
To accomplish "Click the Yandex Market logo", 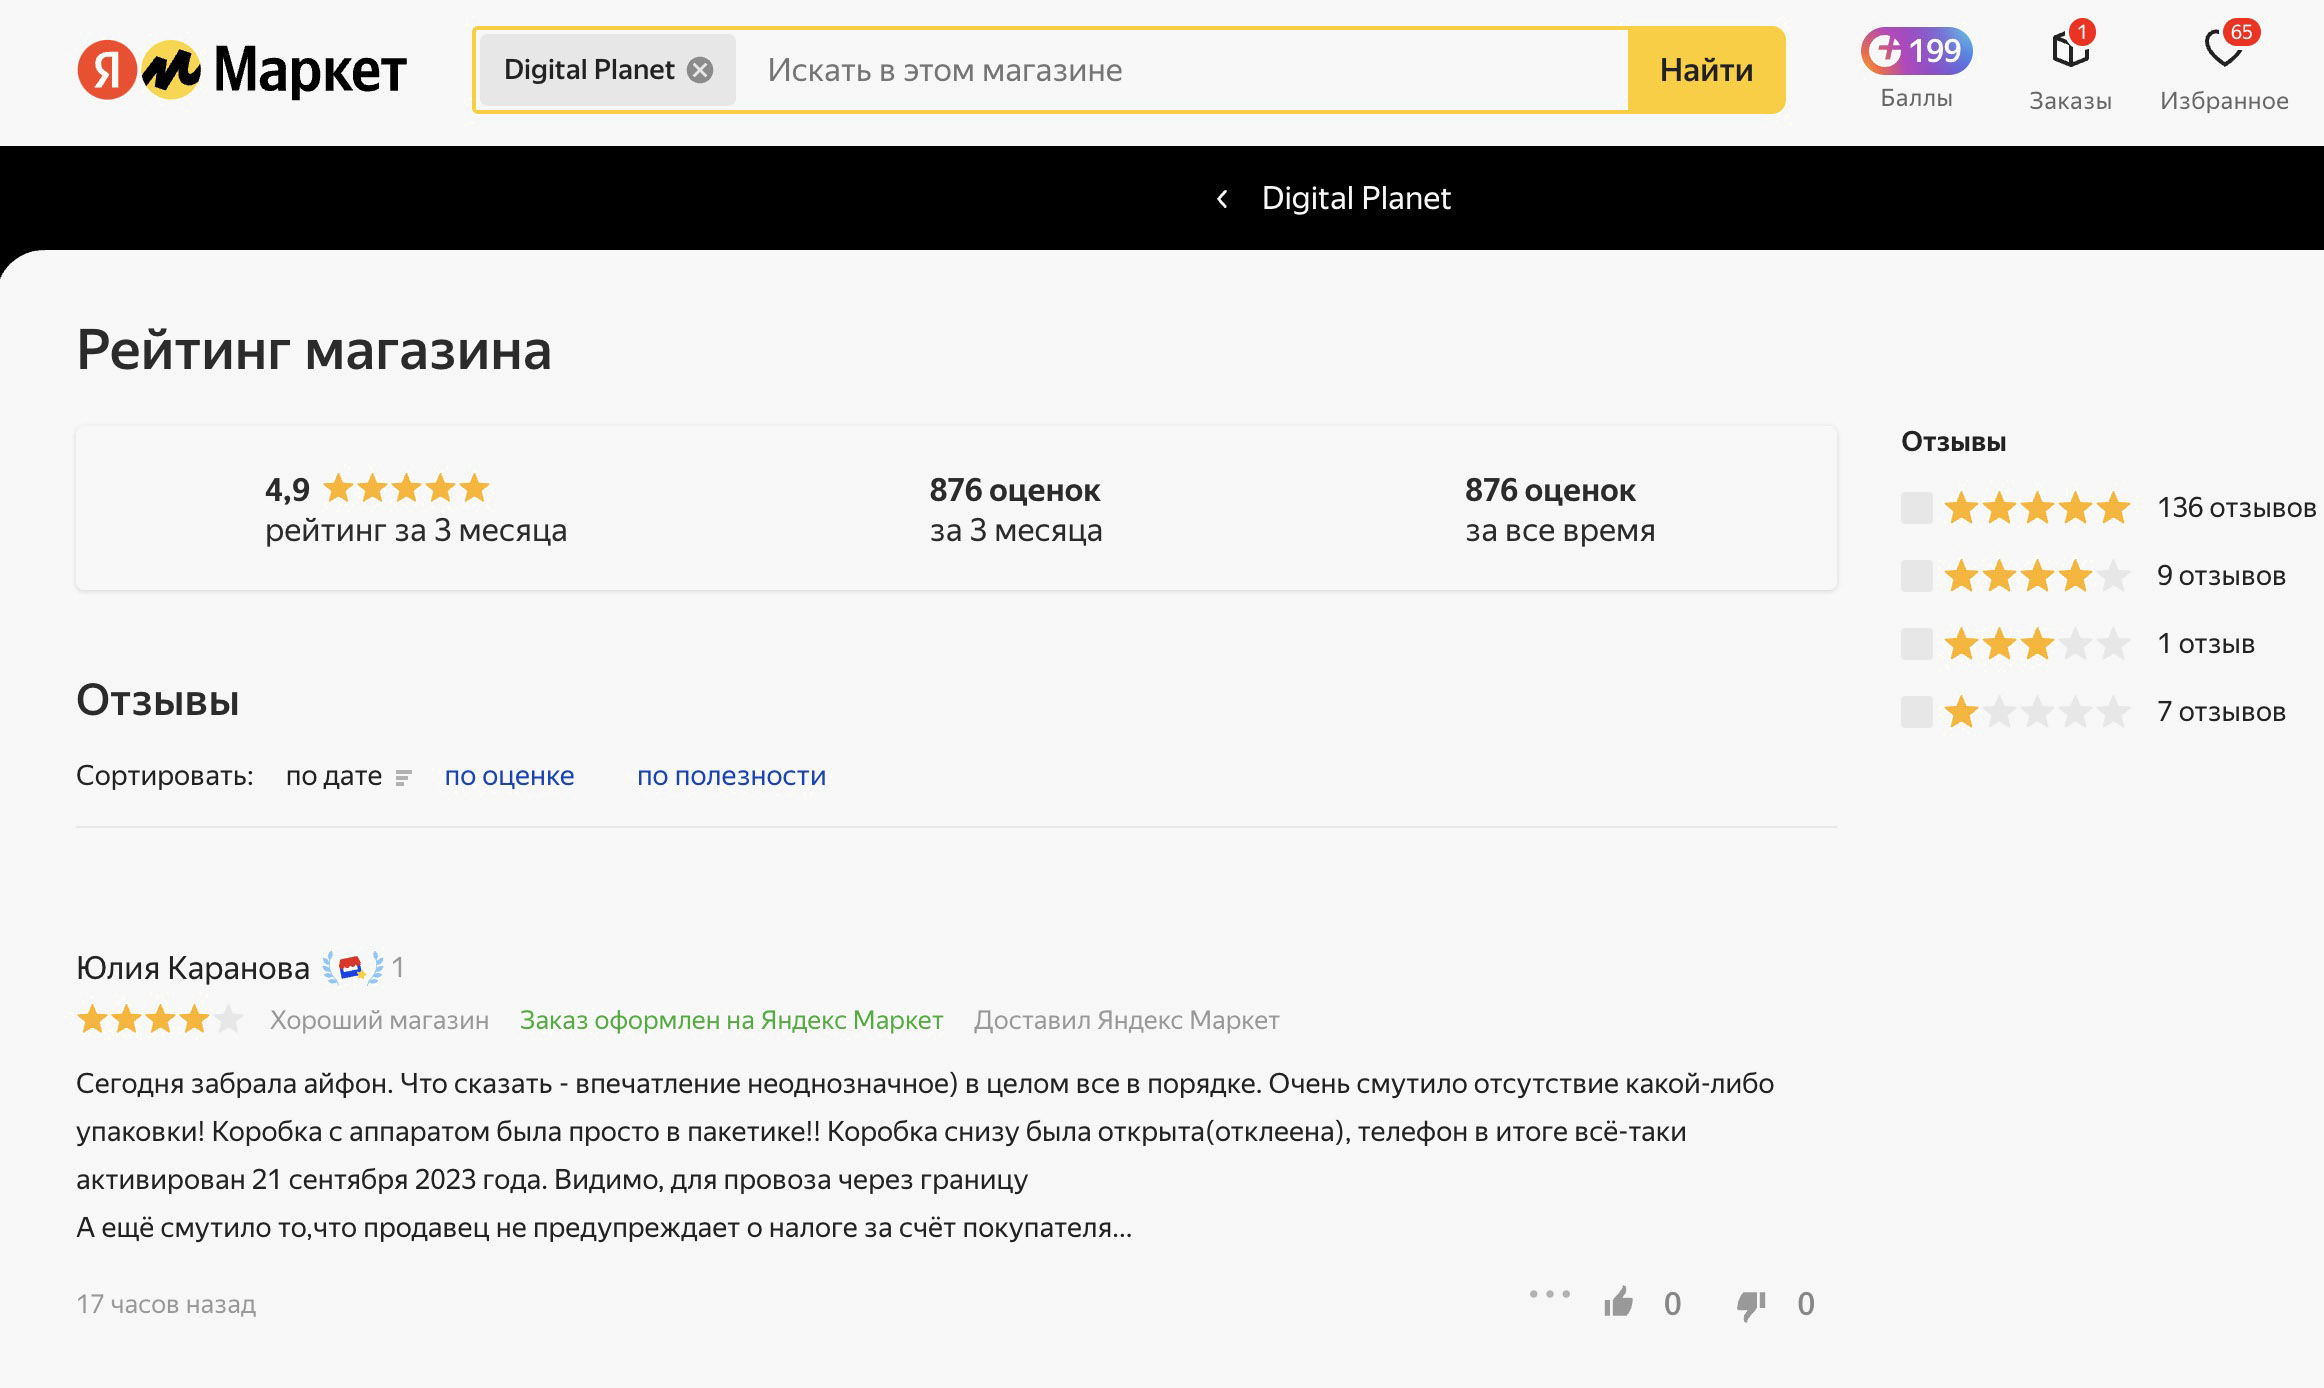I will tap(242, 70).
